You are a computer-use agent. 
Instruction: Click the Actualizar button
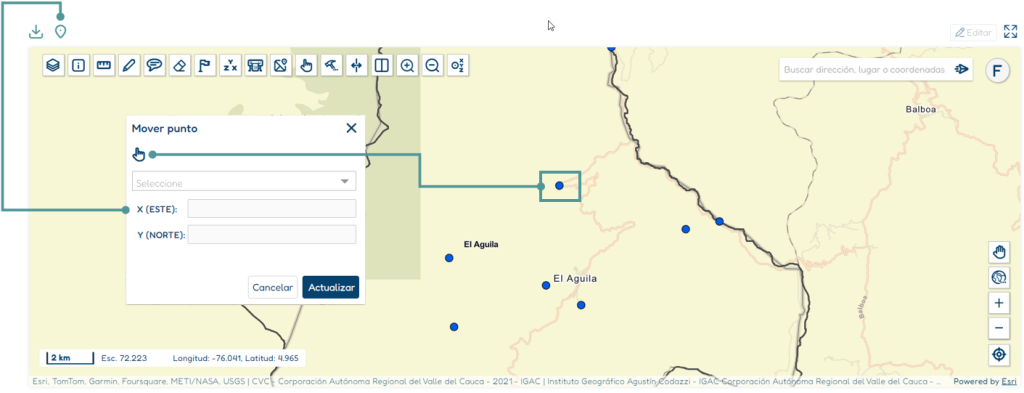click(330, 287)
